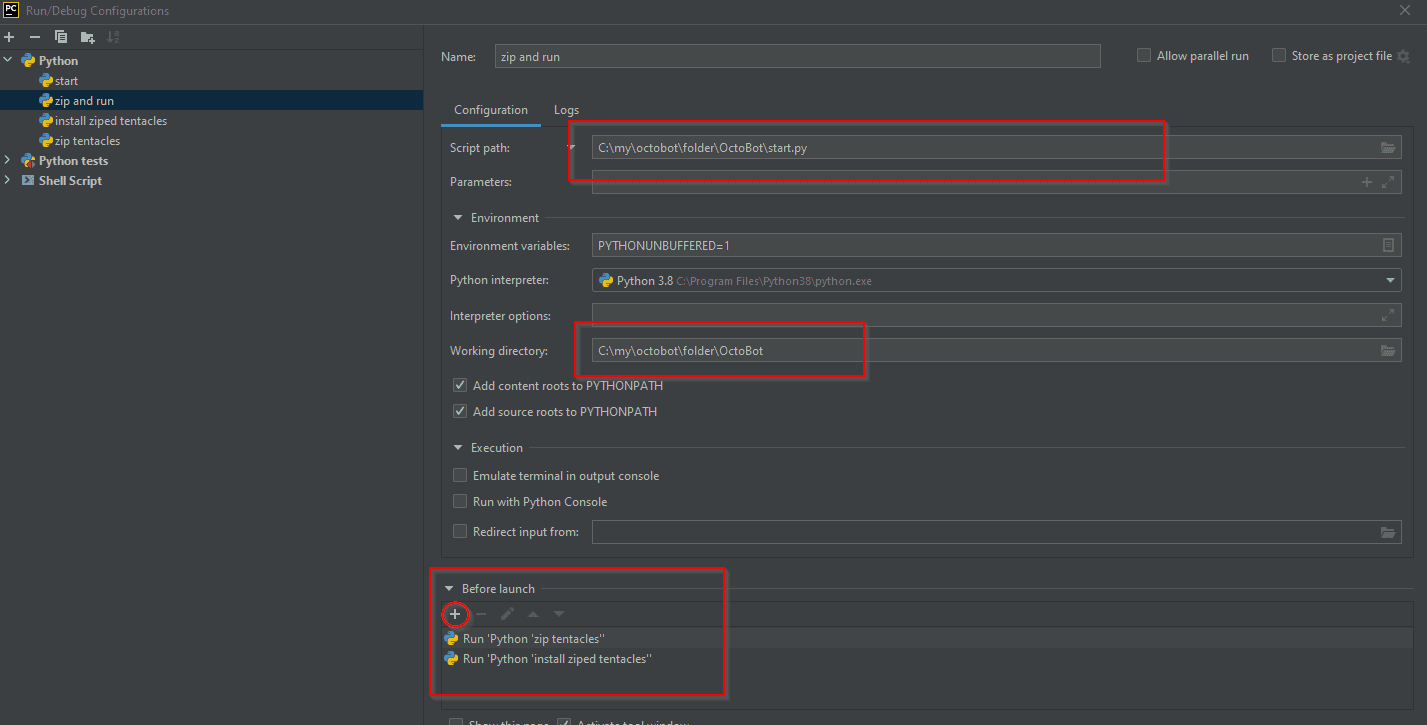
Task: Select the 'zip and run' configuration
Action: point(84,101)
